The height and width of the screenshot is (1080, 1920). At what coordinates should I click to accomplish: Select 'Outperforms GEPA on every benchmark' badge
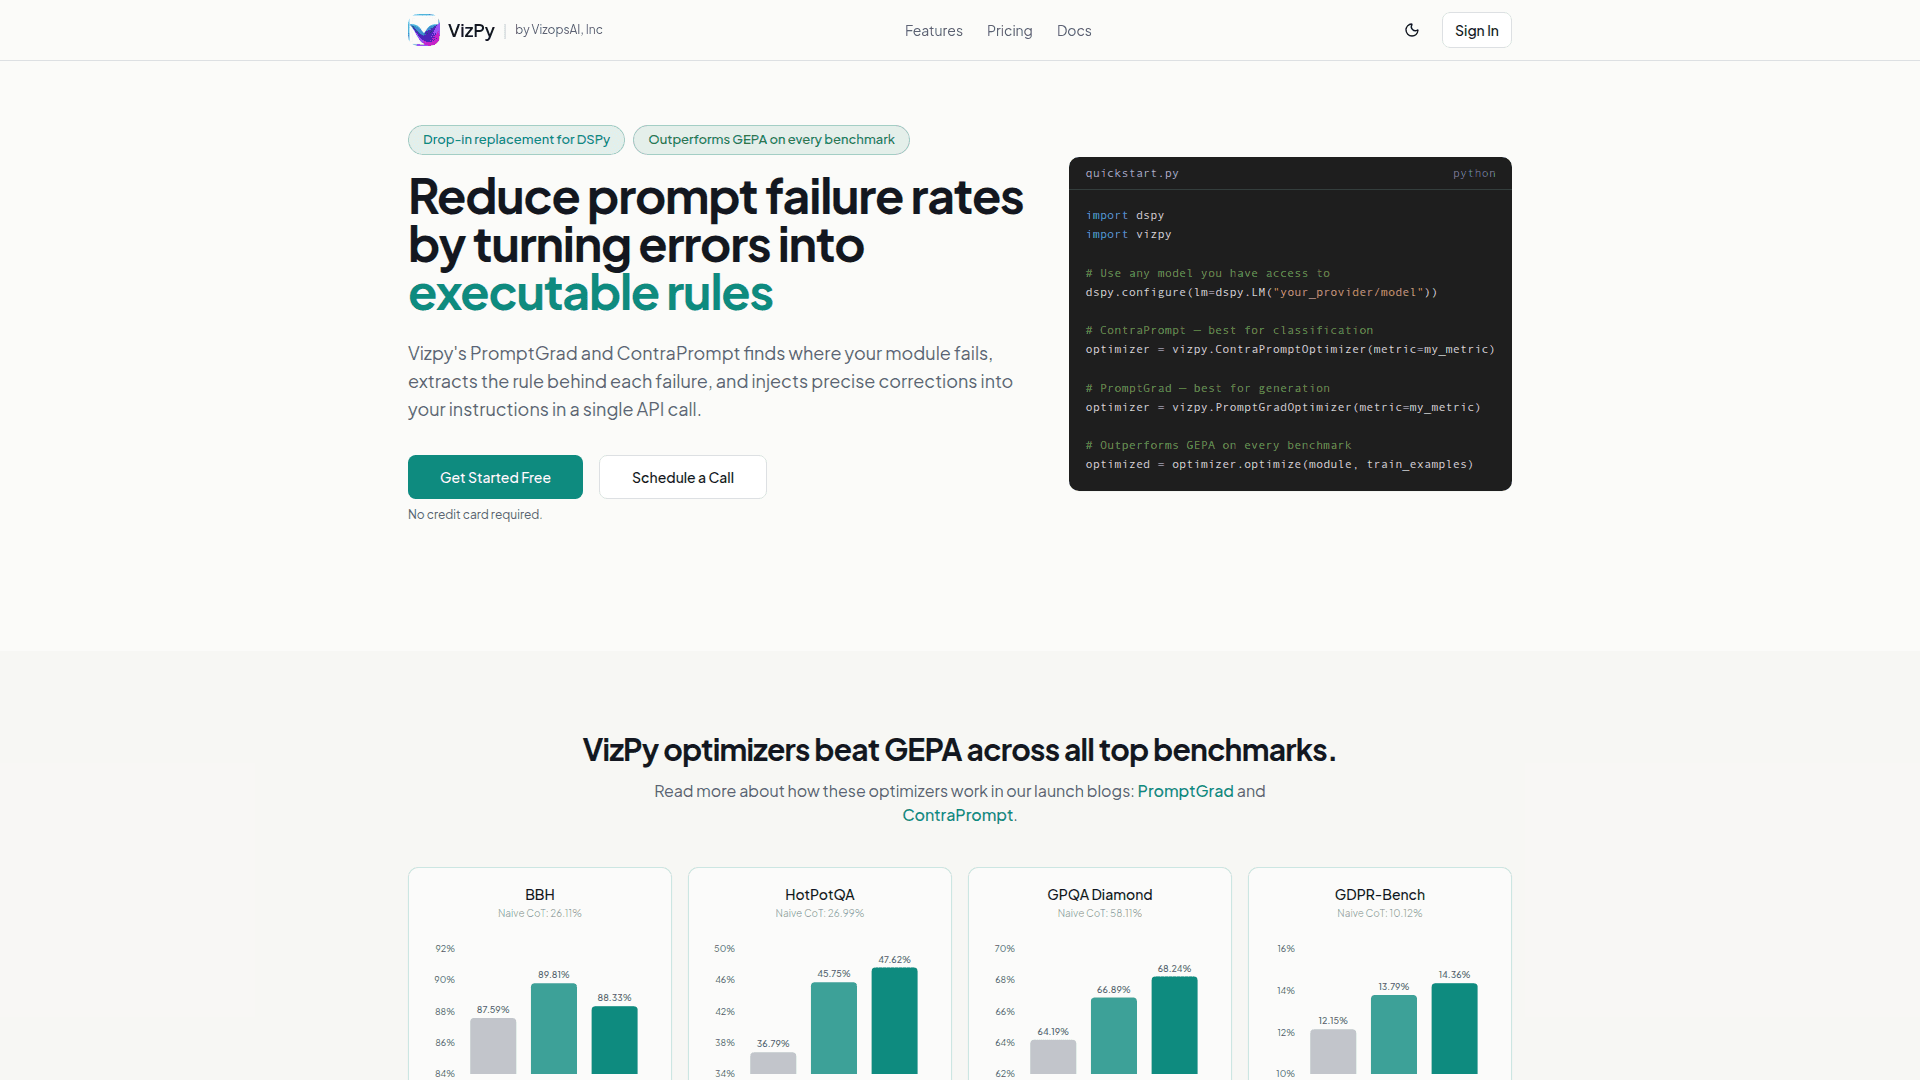[771, 140]
